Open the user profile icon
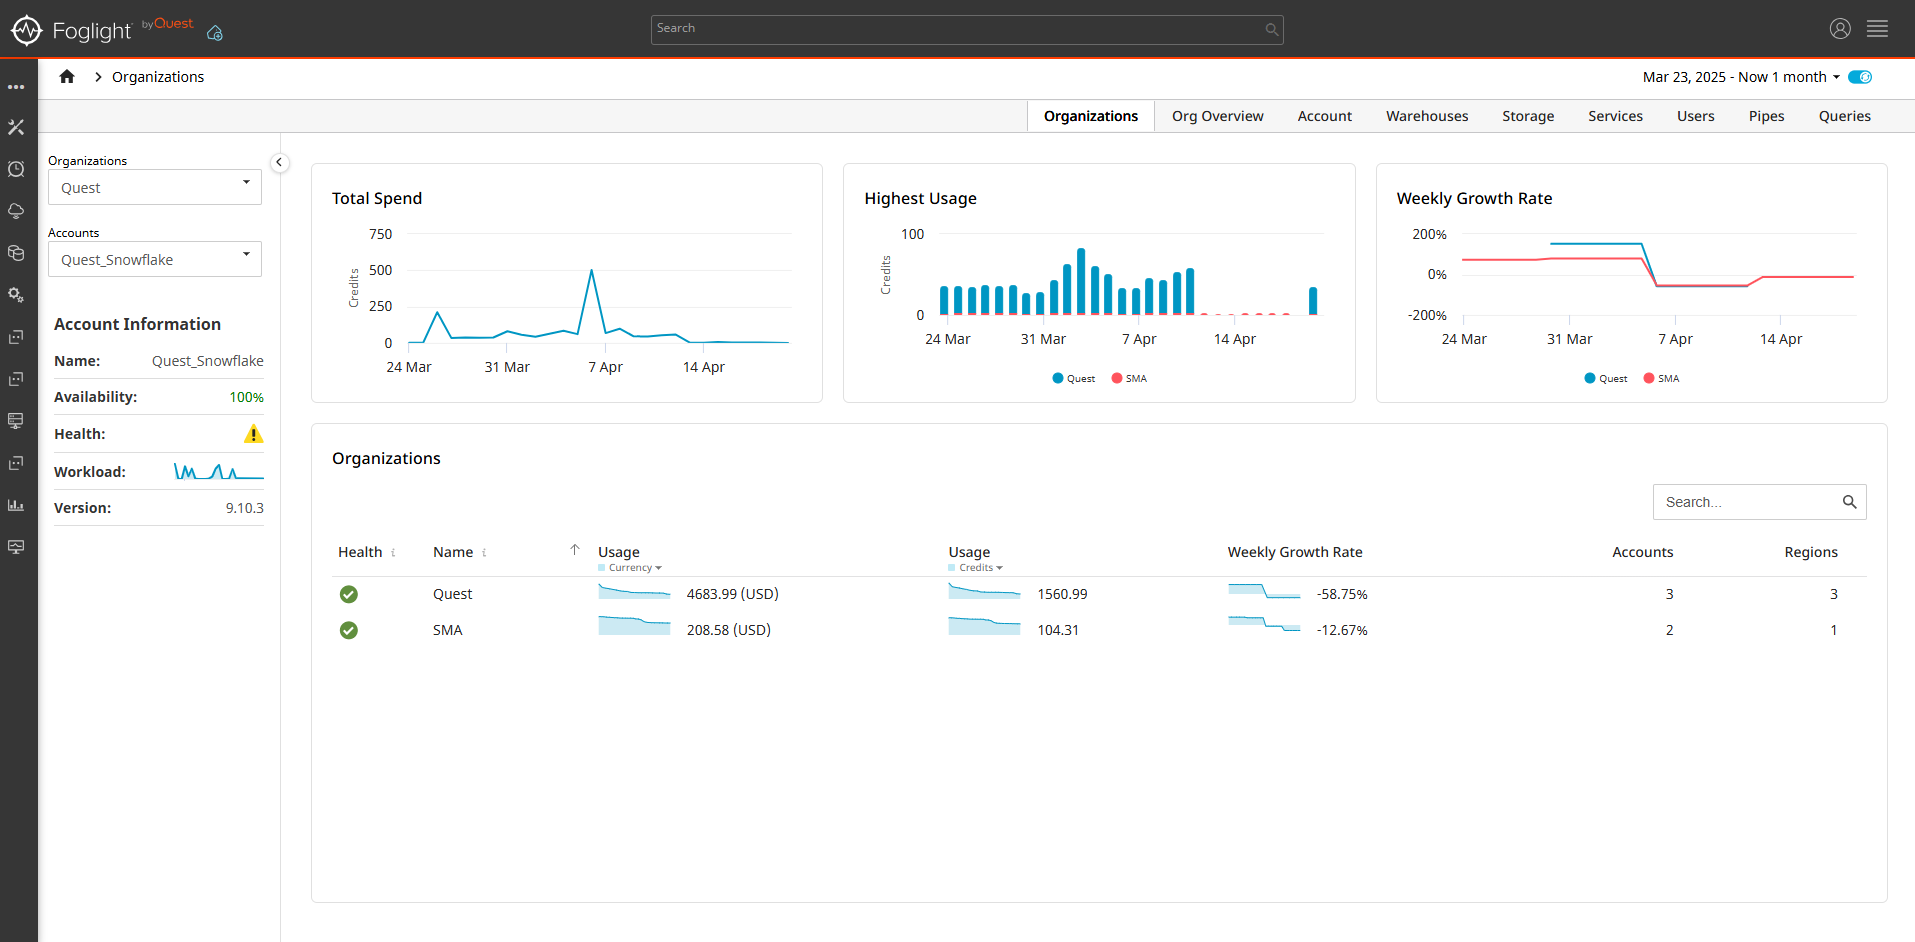The width and height of the screenshot is (1915, 942). point(1840,29)
